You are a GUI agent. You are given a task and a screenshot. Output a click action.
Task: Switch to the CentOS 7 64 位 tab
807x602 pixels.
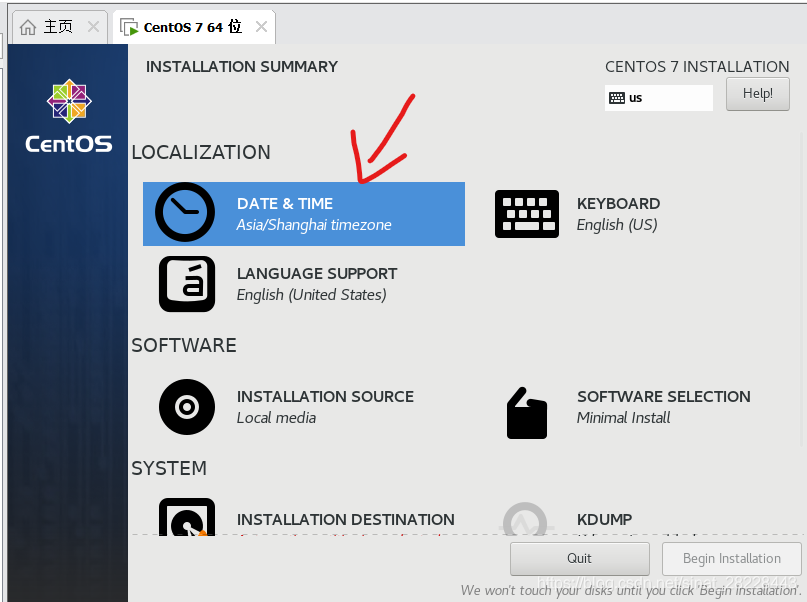194,27
